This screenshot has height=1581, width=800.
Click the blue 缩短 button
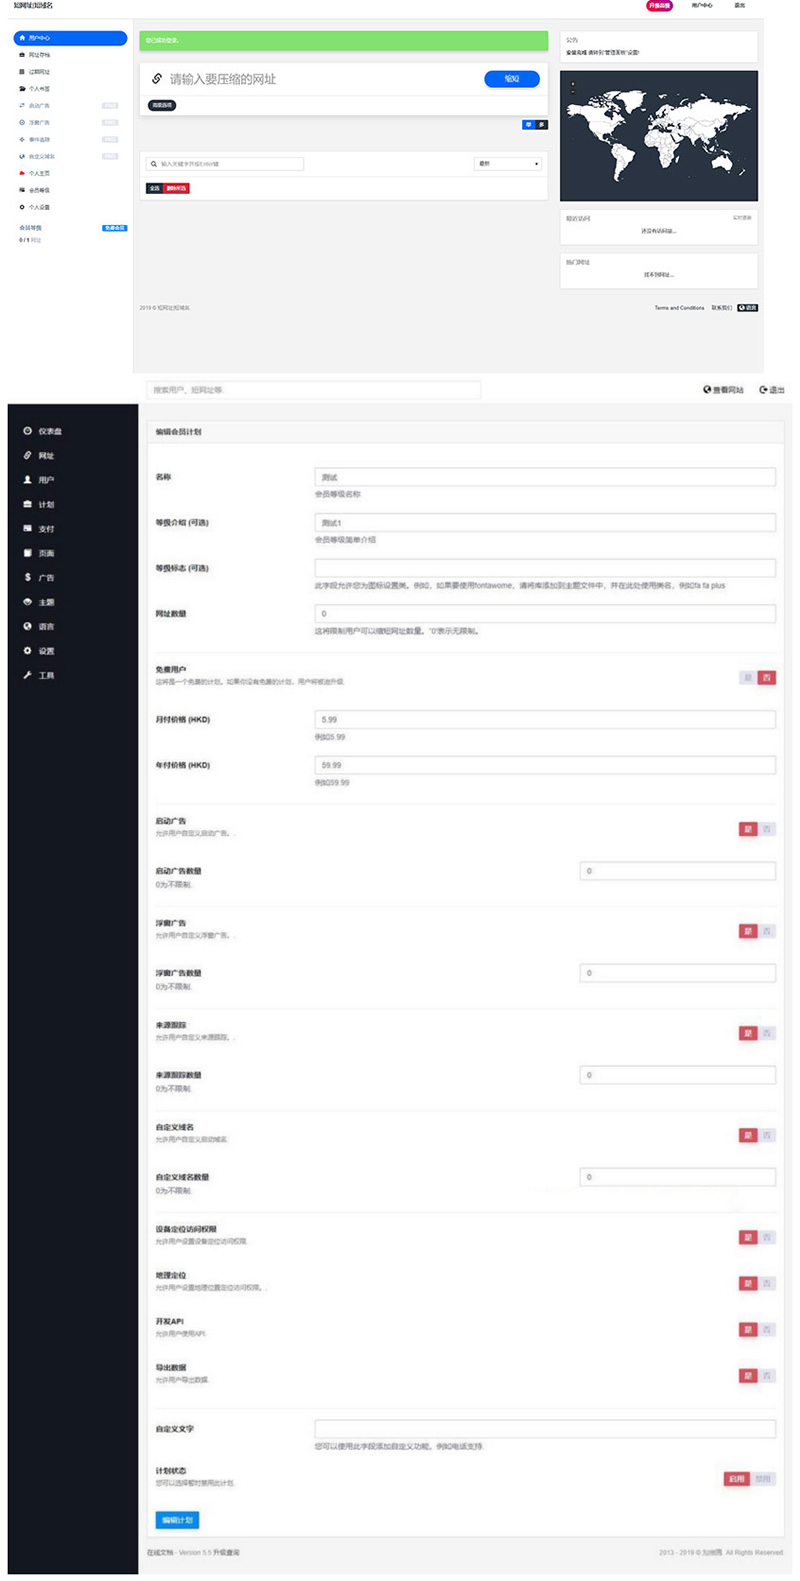pos(512,79)
